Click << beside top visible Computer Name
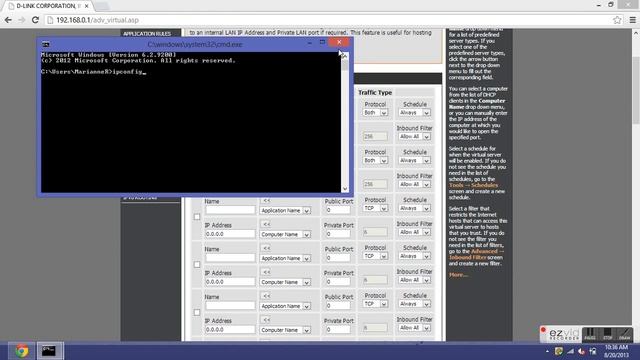The width and height of the screenshot is (640, 360). click(267, 224)
